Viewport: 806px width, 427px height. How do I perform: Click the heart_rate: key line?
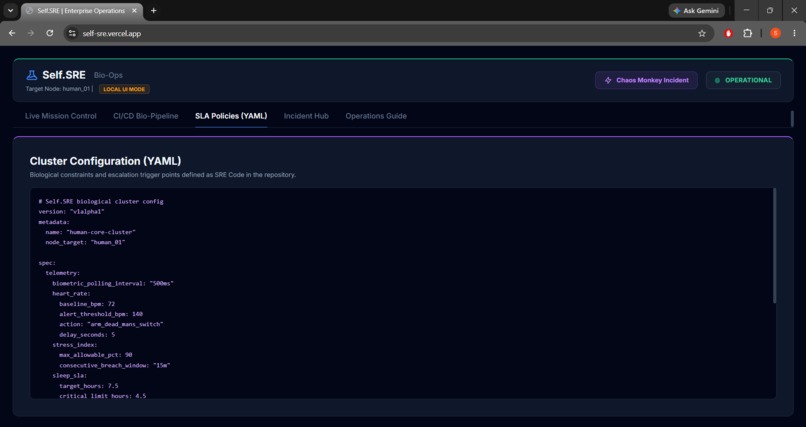point(71,294)
